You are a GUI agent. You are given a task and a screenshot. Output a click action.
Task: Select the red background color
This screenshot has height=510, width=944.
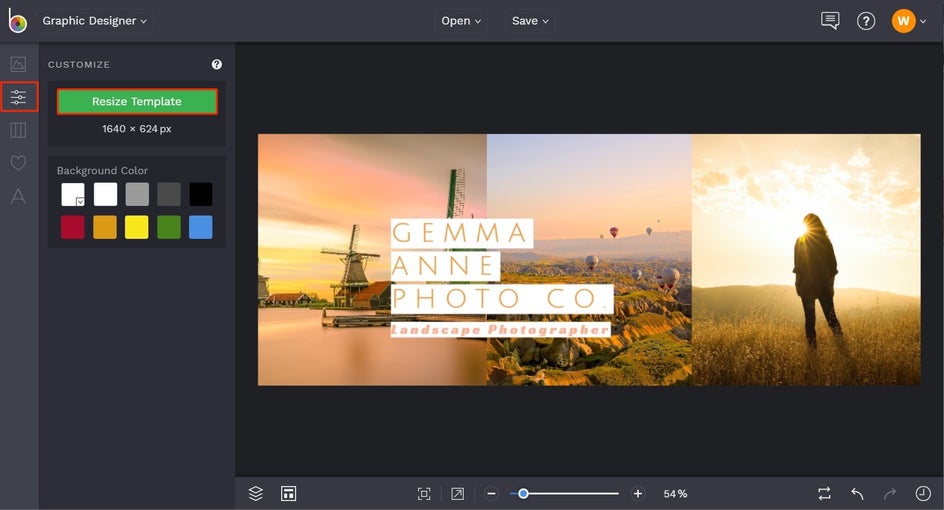[x=73, y=227]
